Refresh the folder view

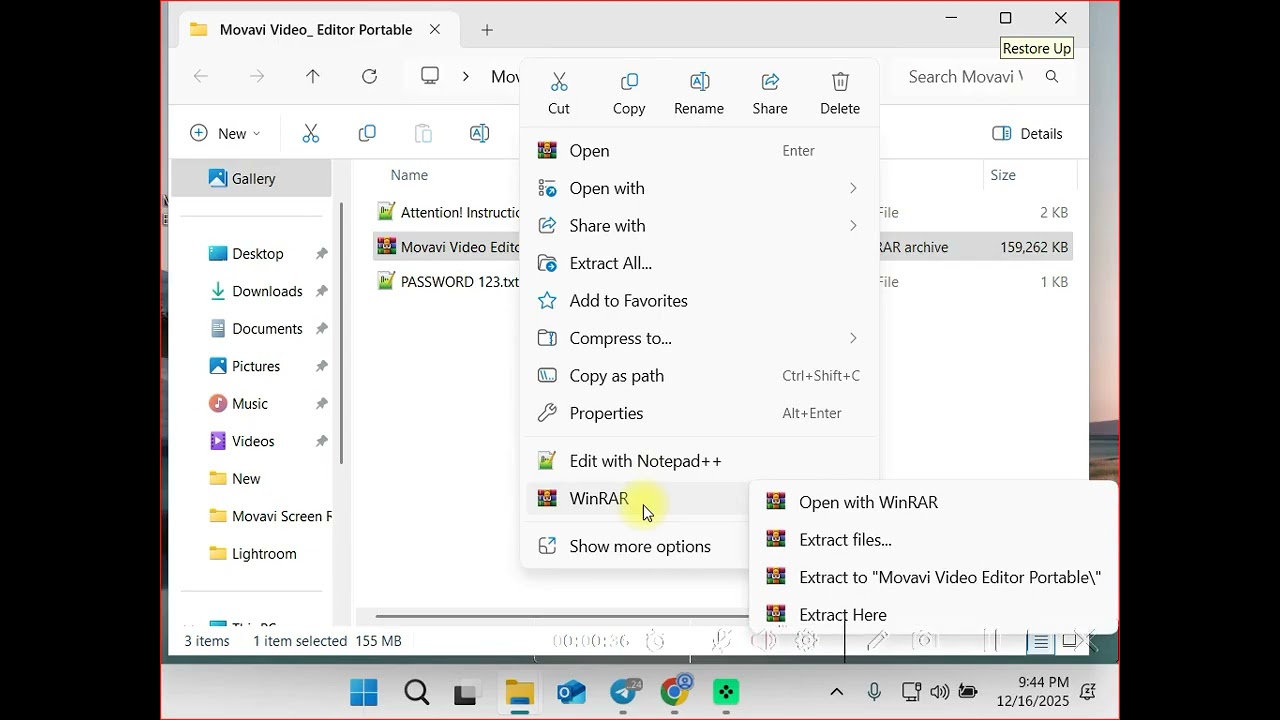pos(369,76)
